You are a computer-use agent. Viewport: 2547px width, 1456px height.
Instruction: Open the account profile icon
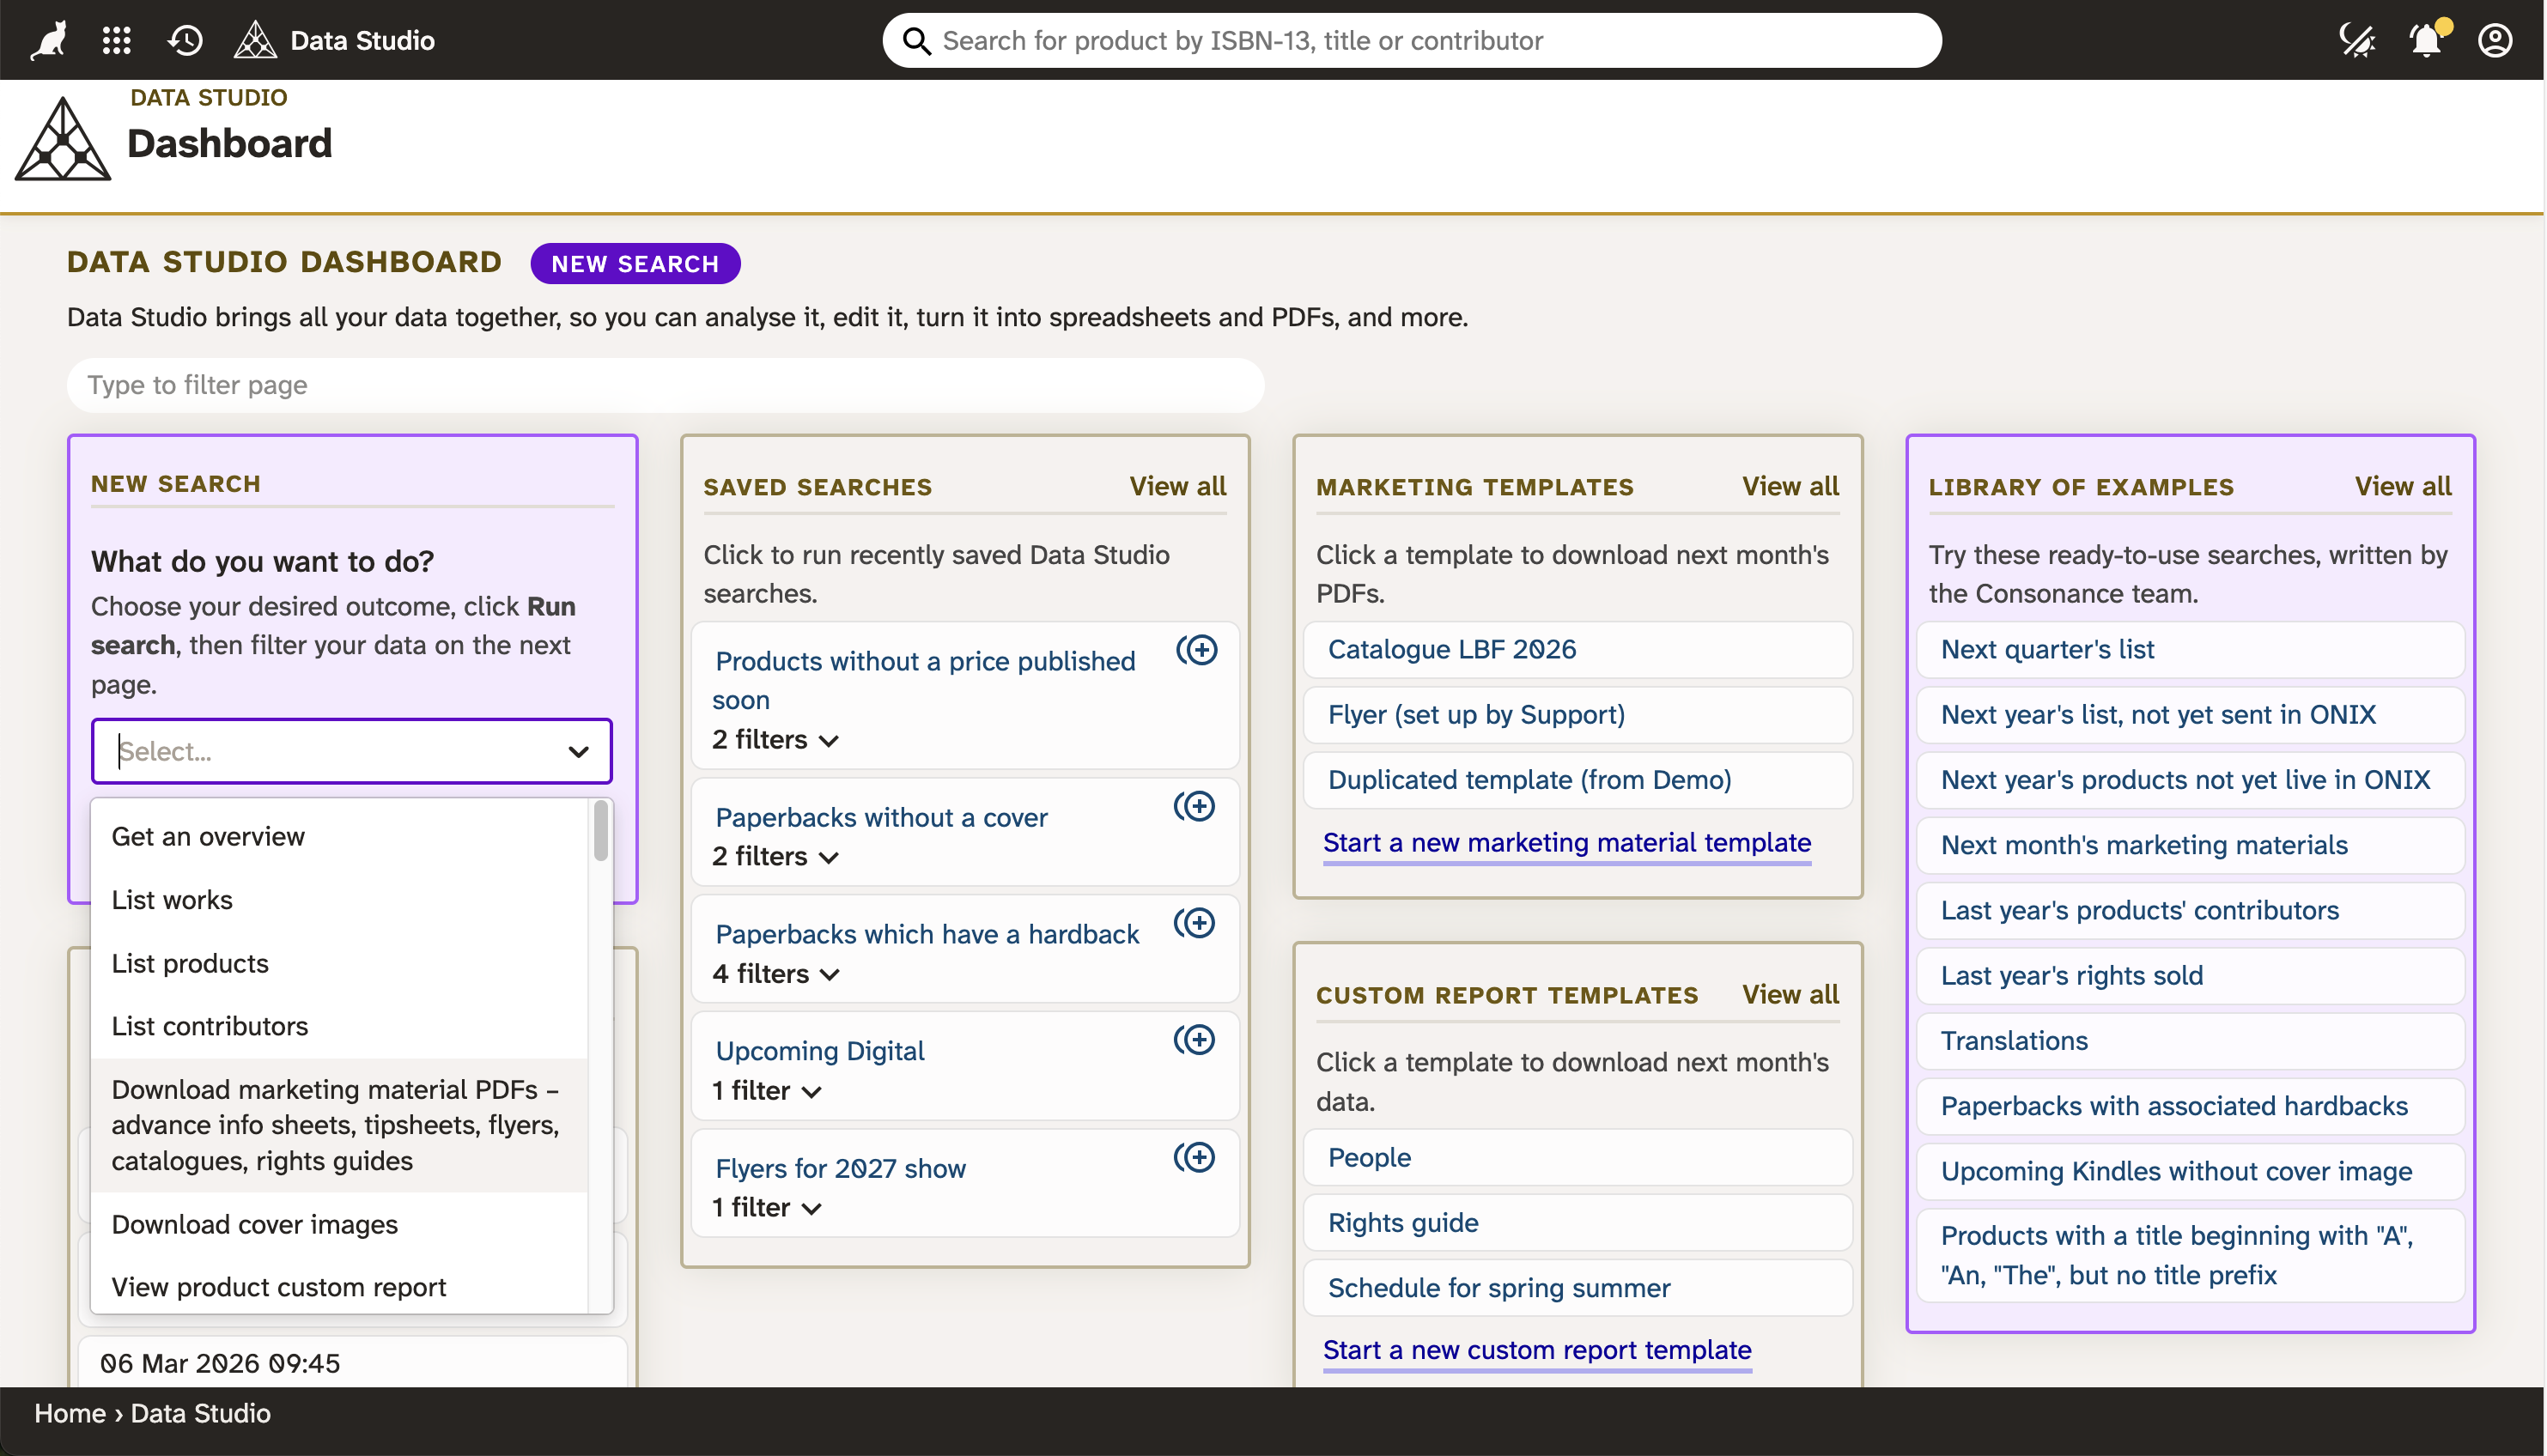2495,40
